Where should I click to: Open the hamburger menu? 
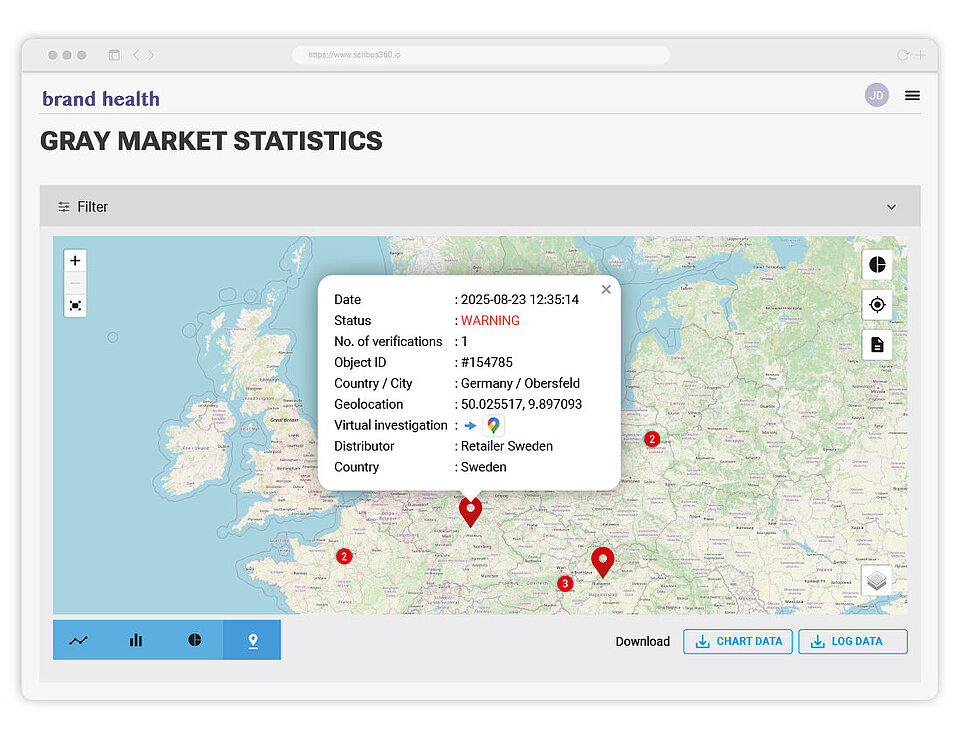912,96
